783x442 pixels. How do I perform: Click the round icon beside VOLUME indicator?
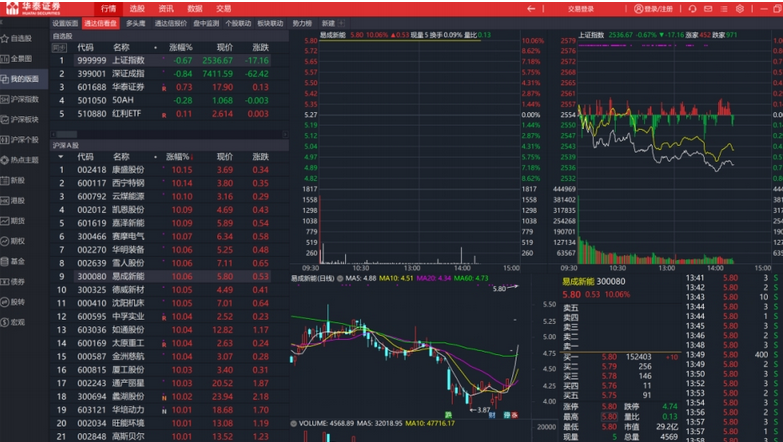coord(294,424)
